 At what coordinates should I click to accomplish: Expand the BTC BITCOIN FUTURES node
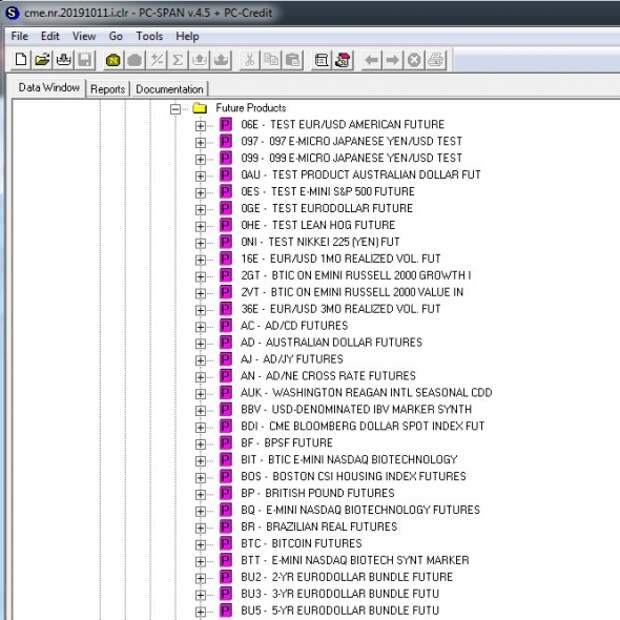coord(200,544)
